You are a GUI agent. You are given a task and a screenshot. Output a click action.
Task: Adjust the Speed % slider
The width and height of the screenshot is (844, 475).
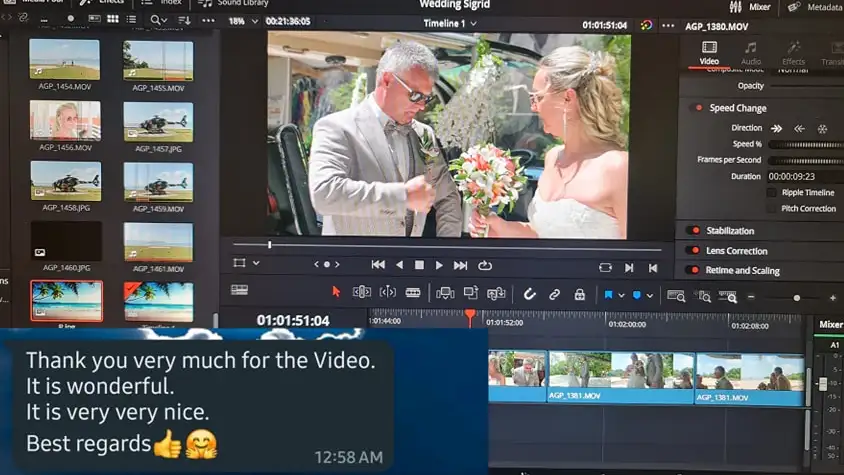[806, 144]
